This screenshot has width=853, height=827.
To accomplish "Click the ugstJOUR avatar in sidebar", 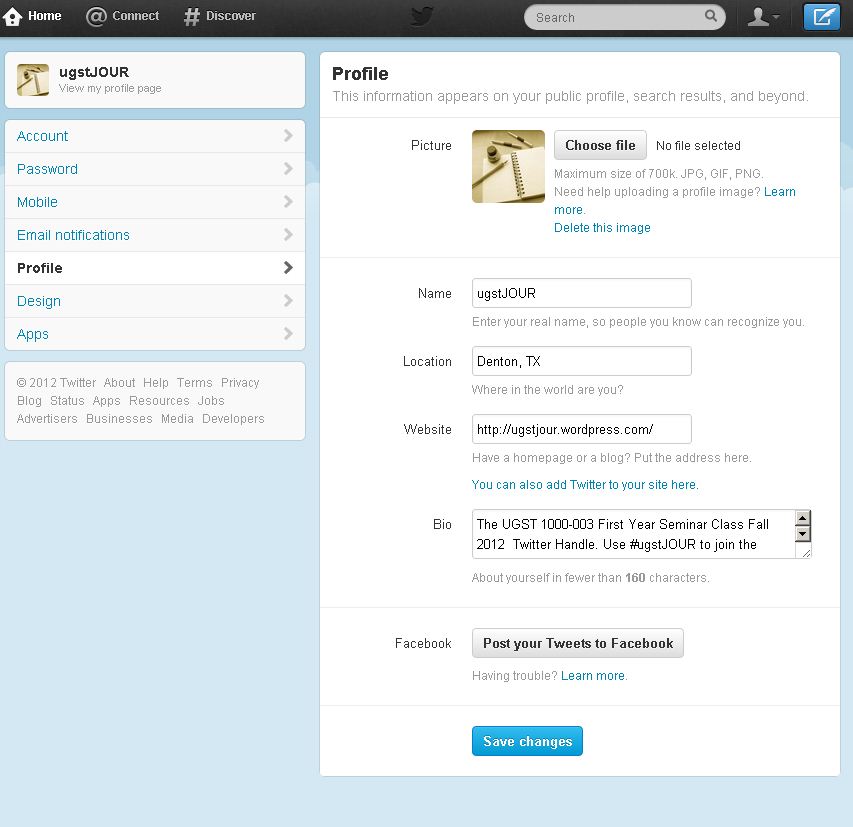I will 33,80.
